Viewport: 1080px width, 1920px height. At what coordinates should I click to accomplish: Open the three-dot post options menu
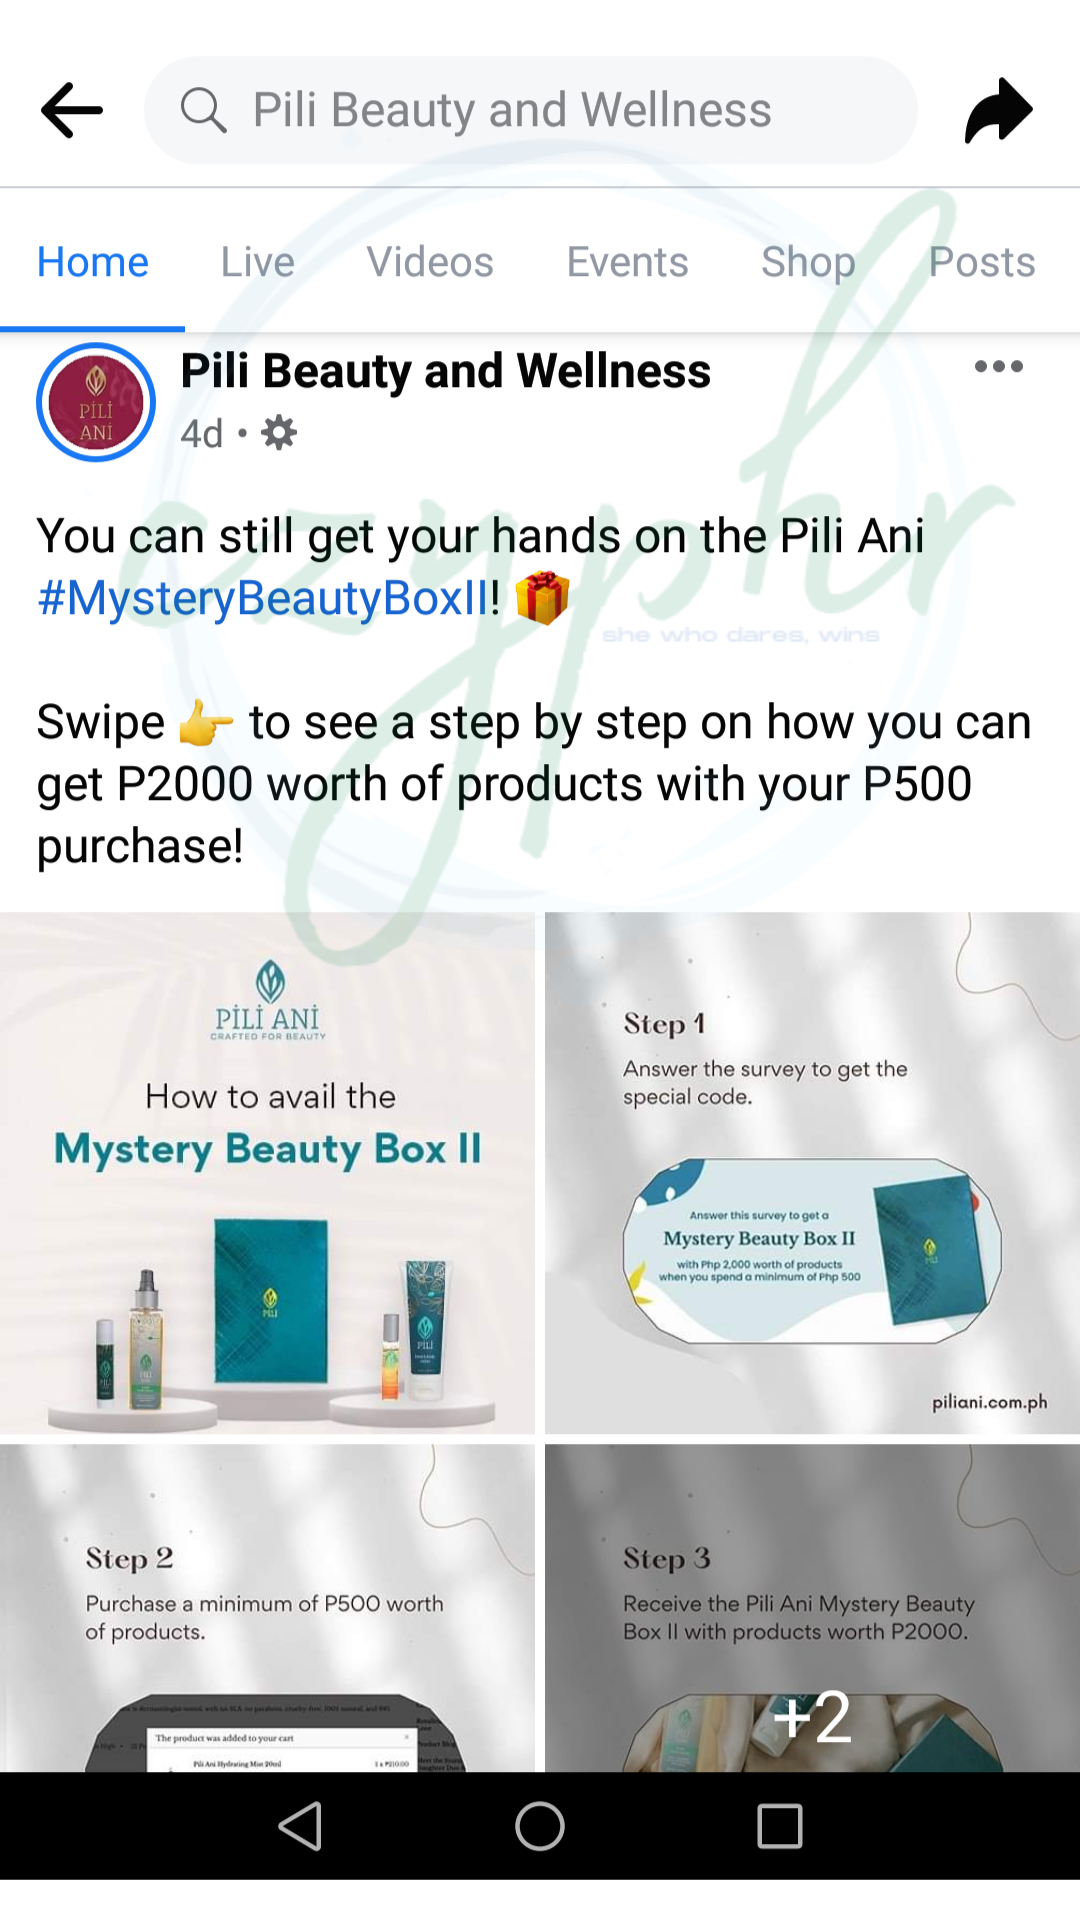tap(999, 366)
